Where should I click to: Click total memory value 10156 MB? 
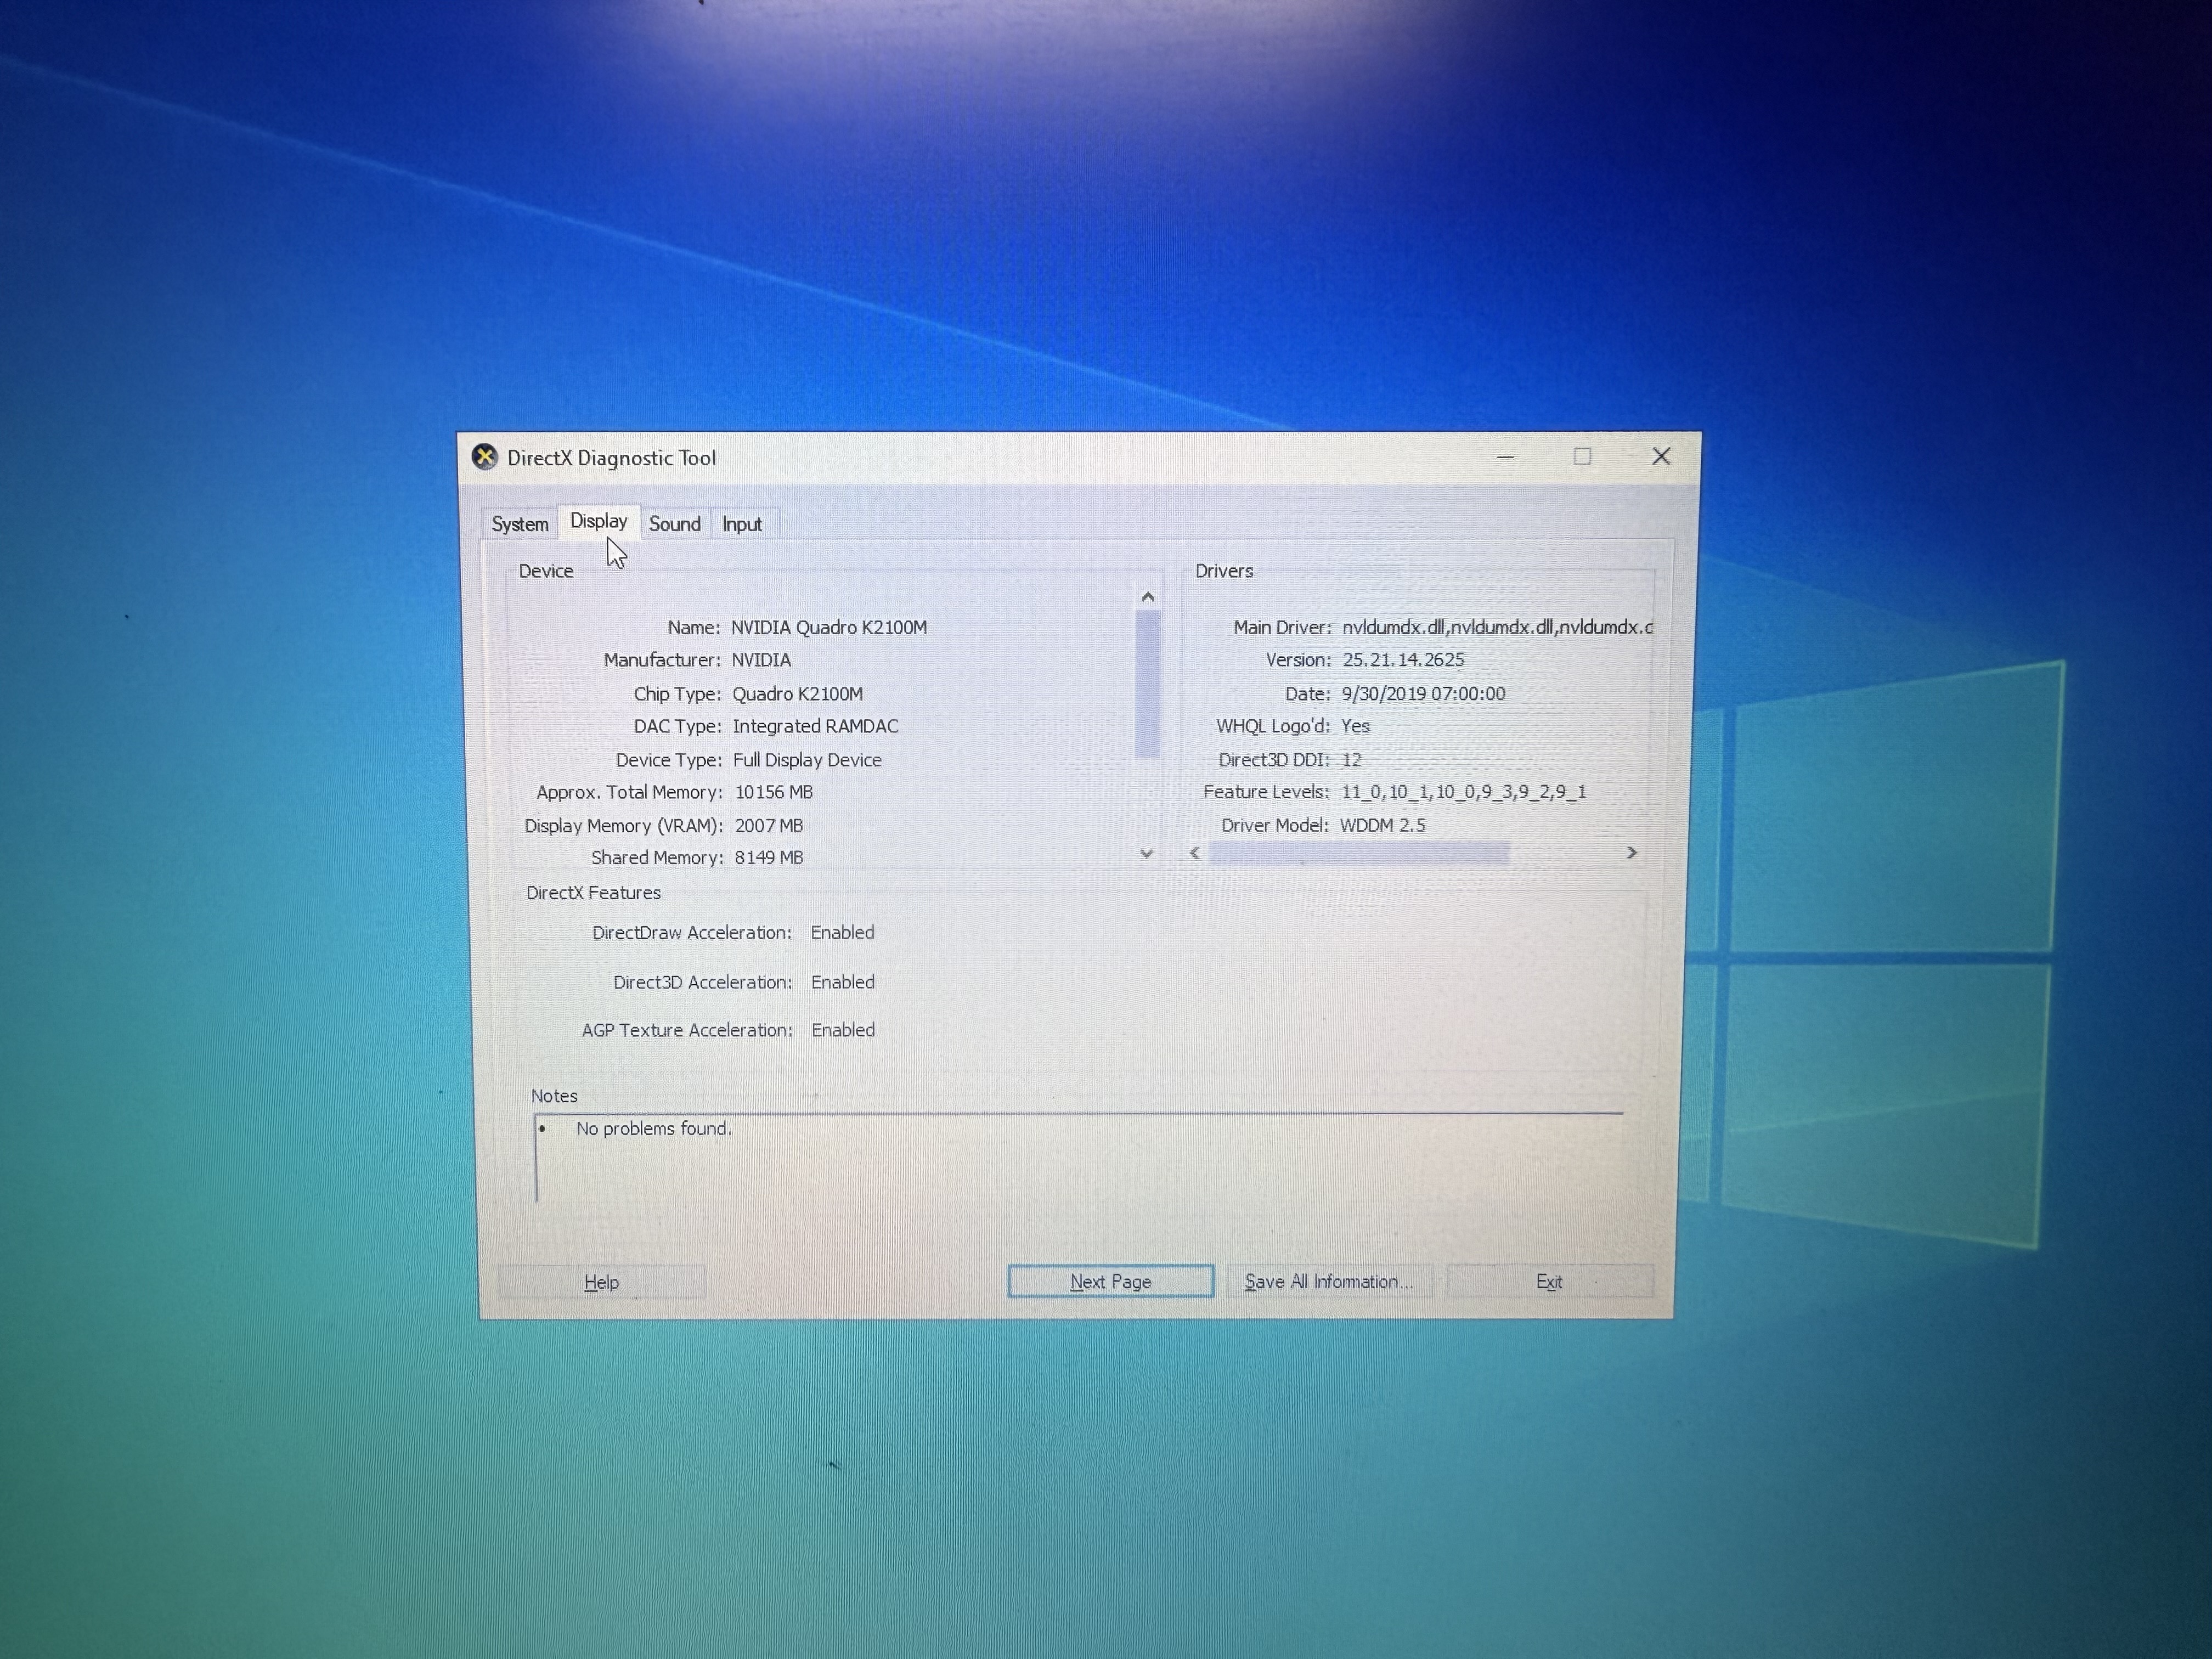click(x=774, y=792)
